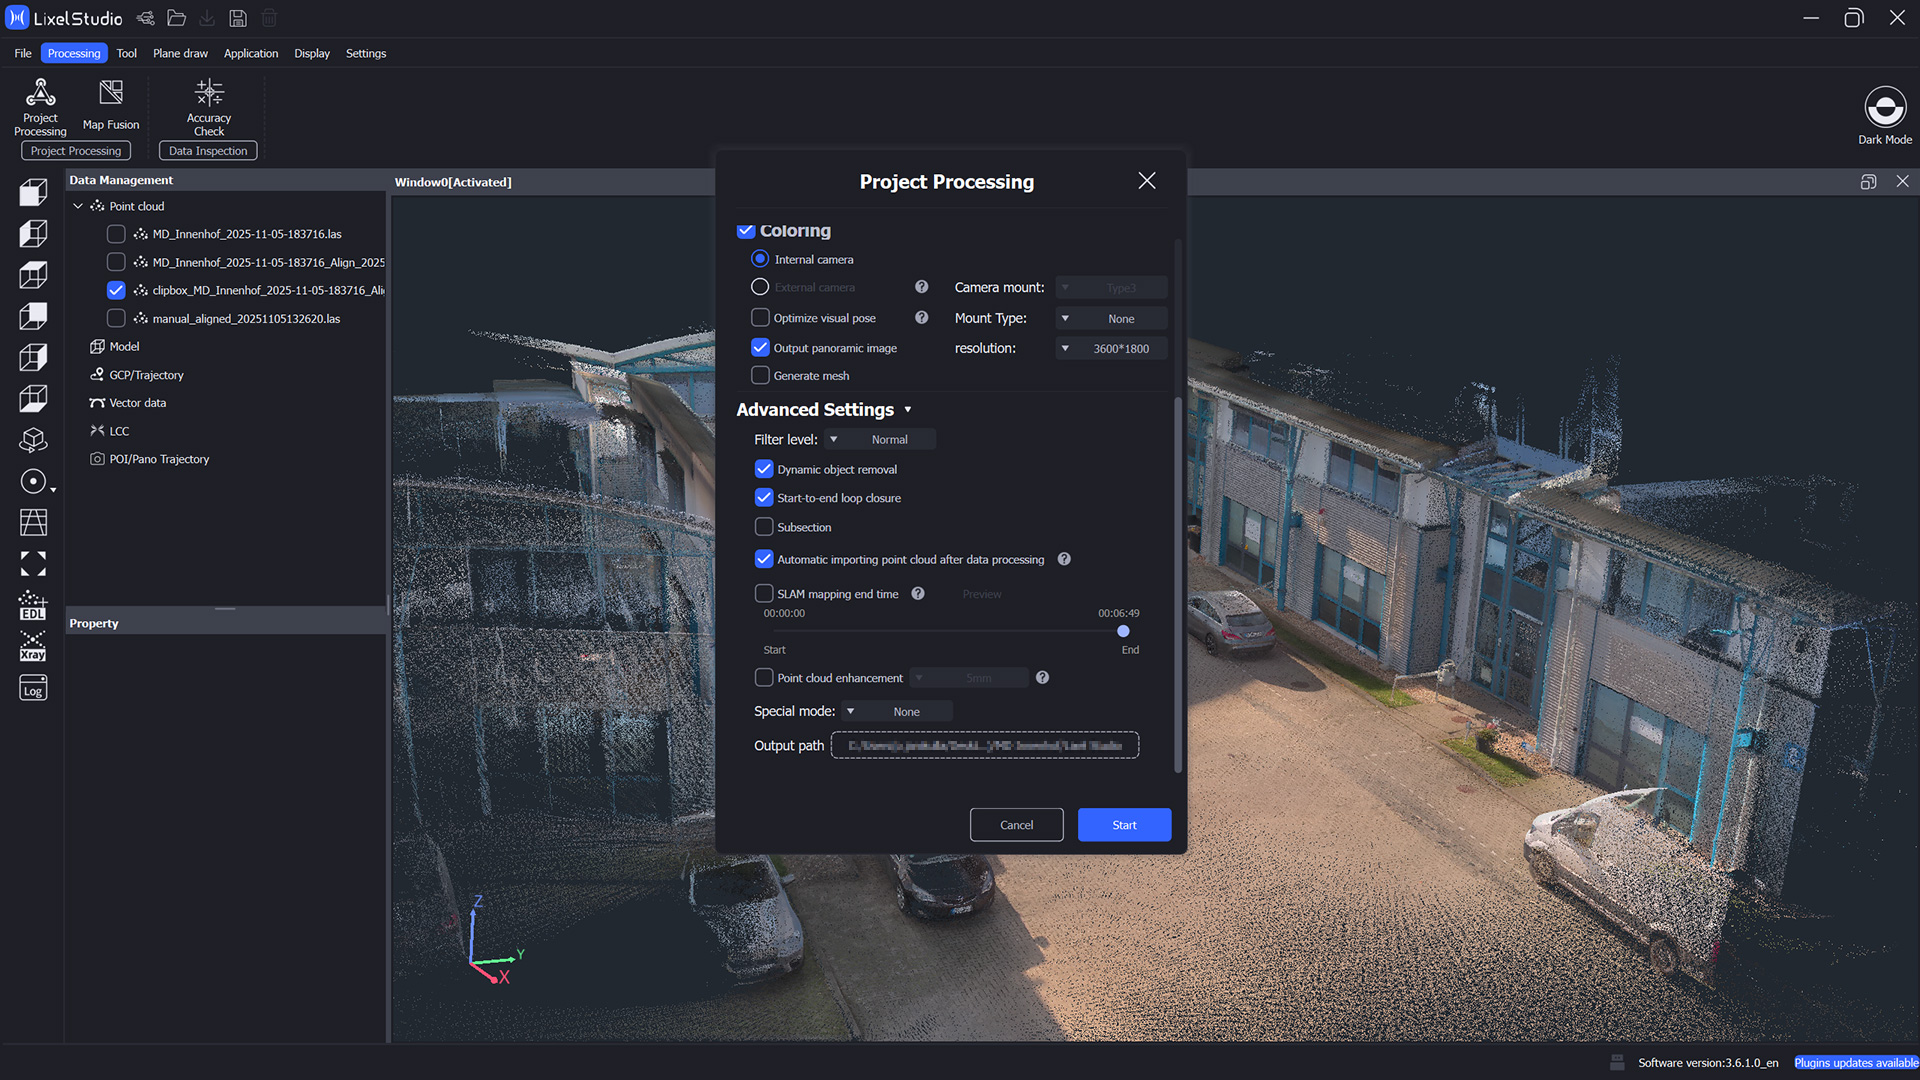
Task: Toggle the Dark Mode icon
Action: pos(1884,107)
